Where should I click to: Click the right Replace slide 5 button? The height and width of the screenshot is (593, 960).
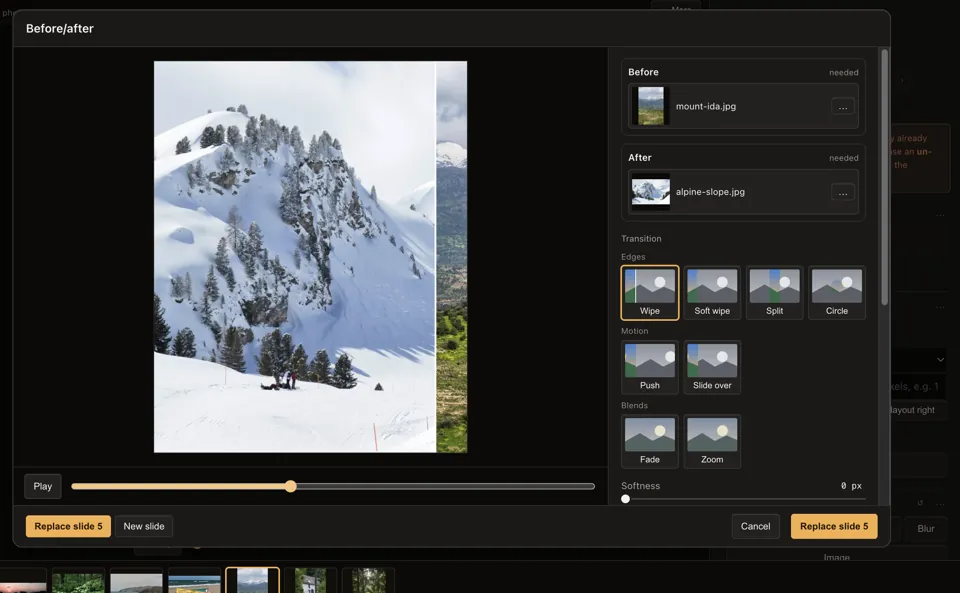[834, 526]
